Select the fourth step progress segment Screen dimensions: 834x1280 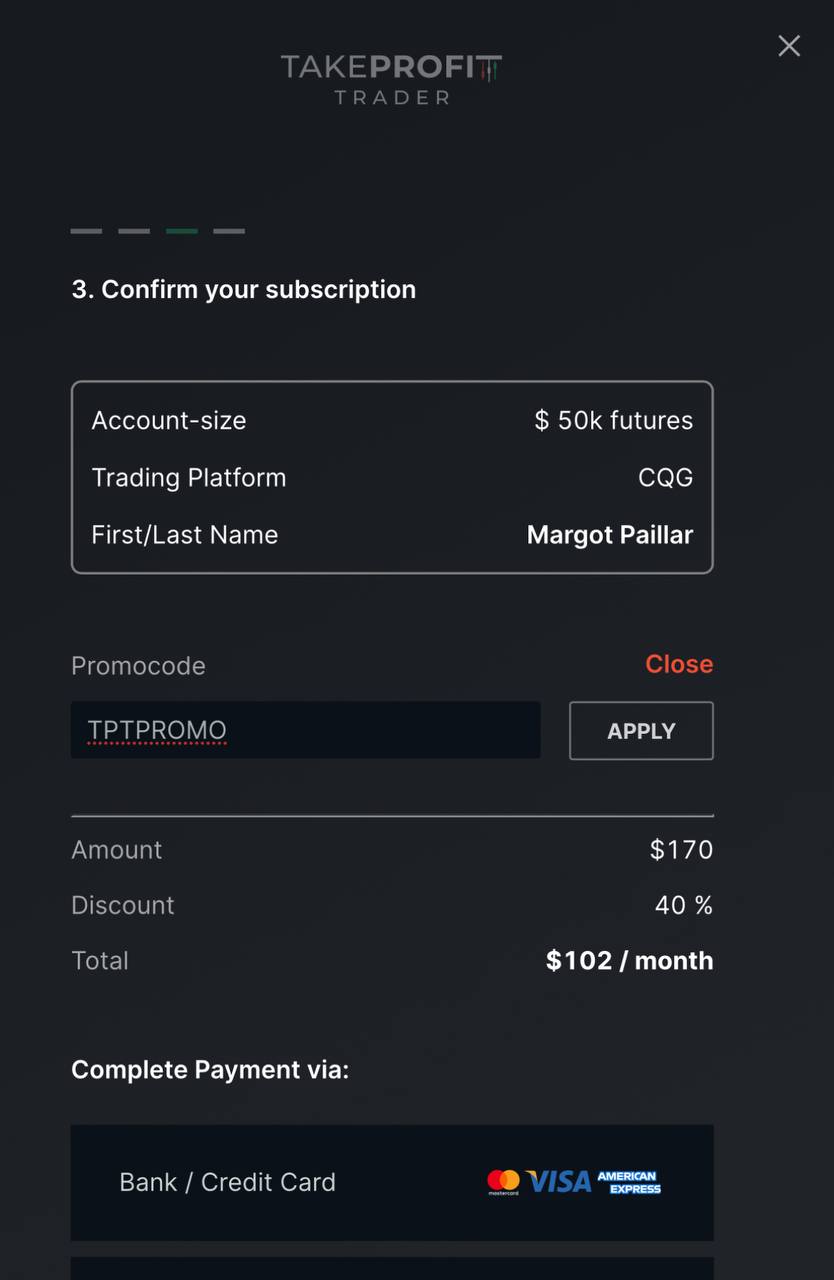point(229,231)
